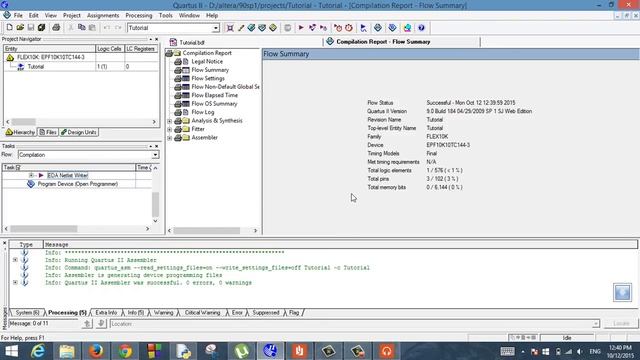
Task: Click the Start Simulation toolbar icon
Action: [x=363, y=28]
